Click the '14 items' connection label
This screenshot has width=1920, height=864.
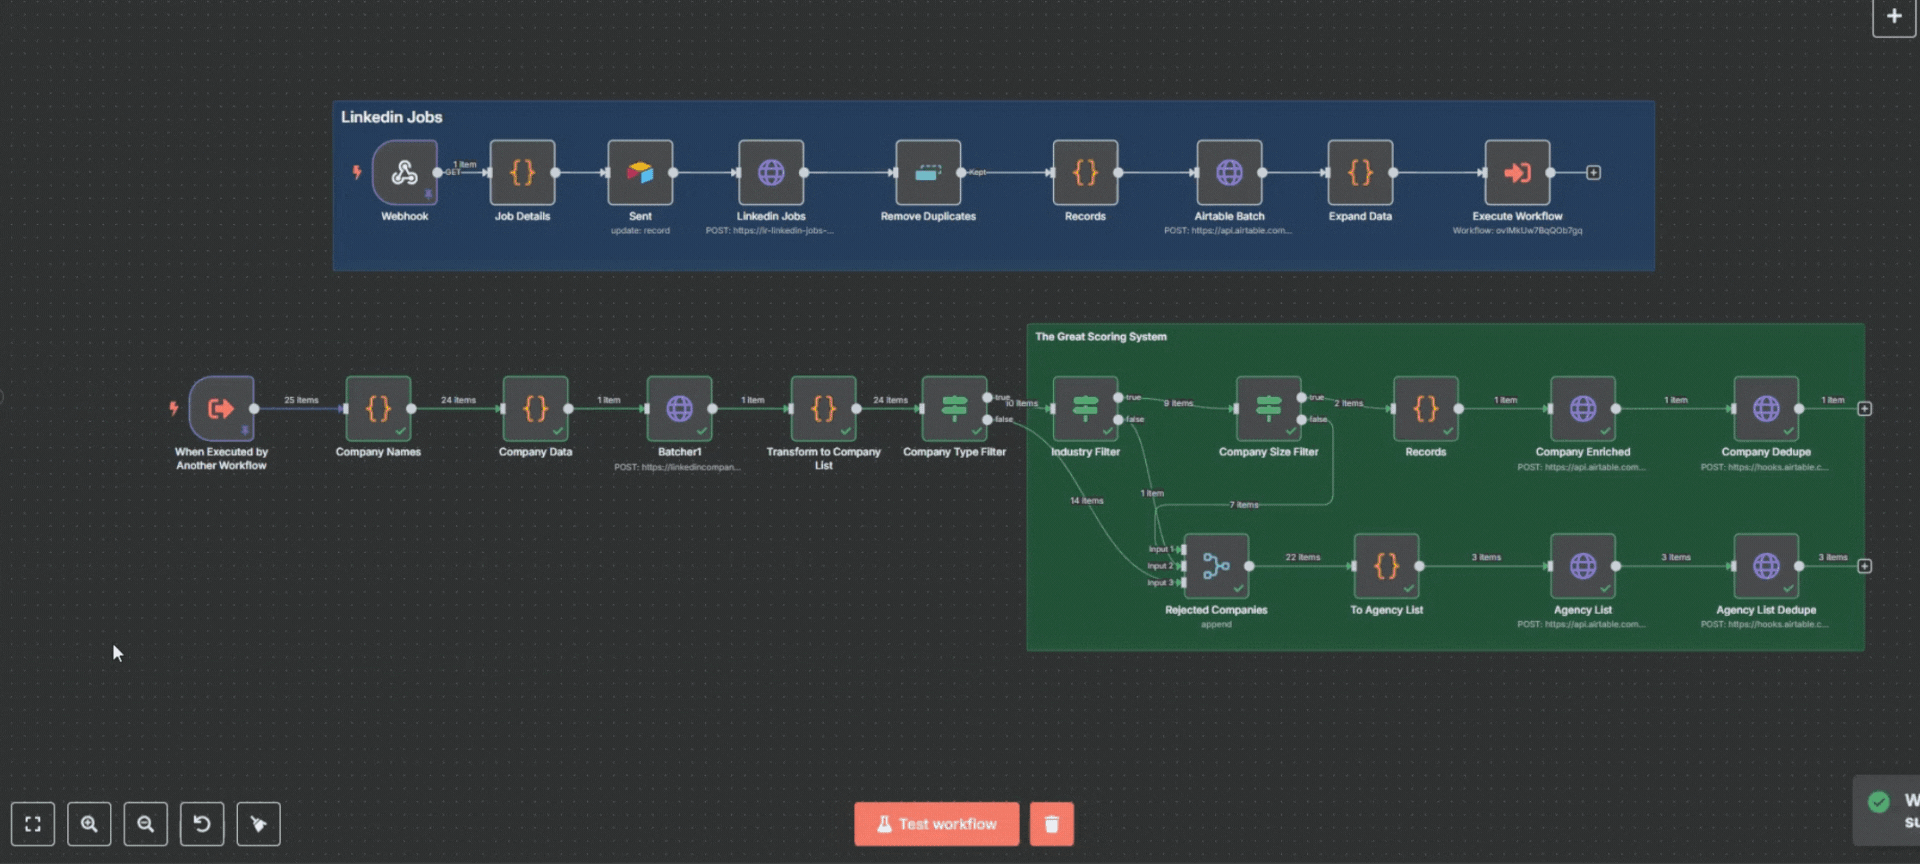pyautogui.click(x=1087, y=501)
